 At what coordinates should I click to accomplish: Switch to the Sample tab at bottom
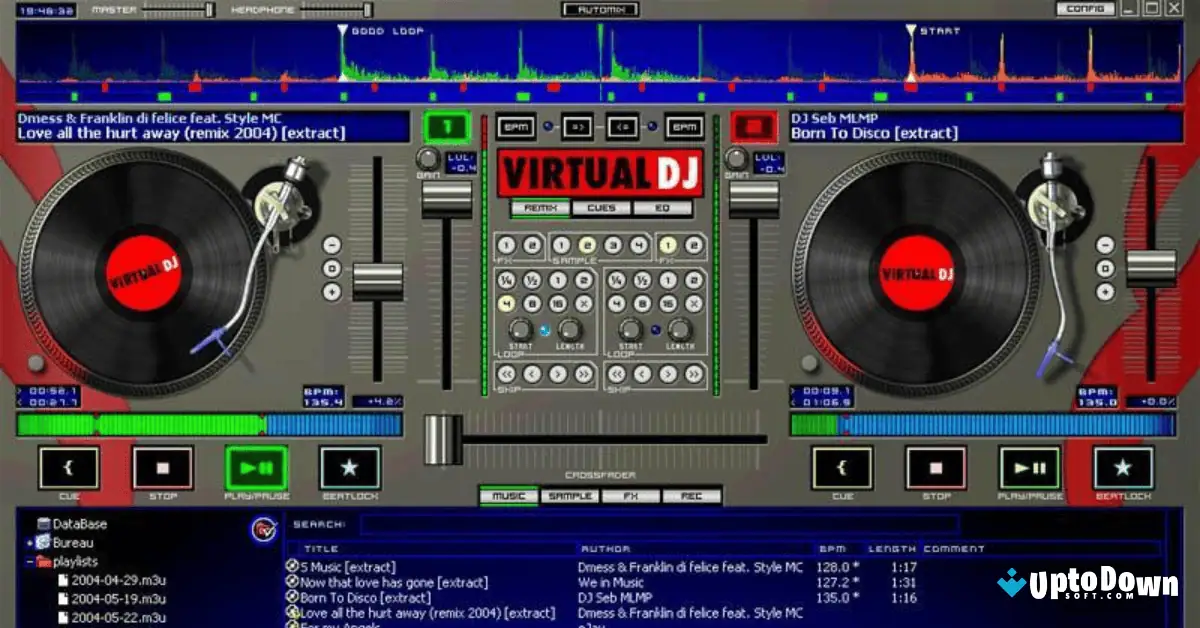[571, 495]
